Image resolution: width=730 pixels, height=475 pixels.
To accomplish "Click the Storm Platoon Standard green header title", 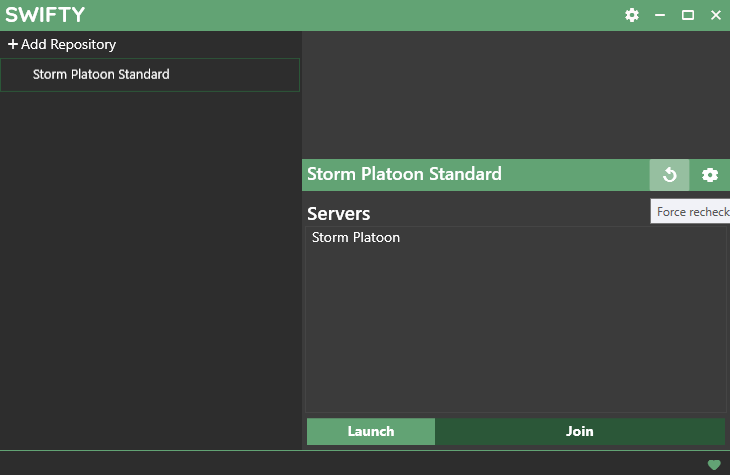I will coord(404,174).
